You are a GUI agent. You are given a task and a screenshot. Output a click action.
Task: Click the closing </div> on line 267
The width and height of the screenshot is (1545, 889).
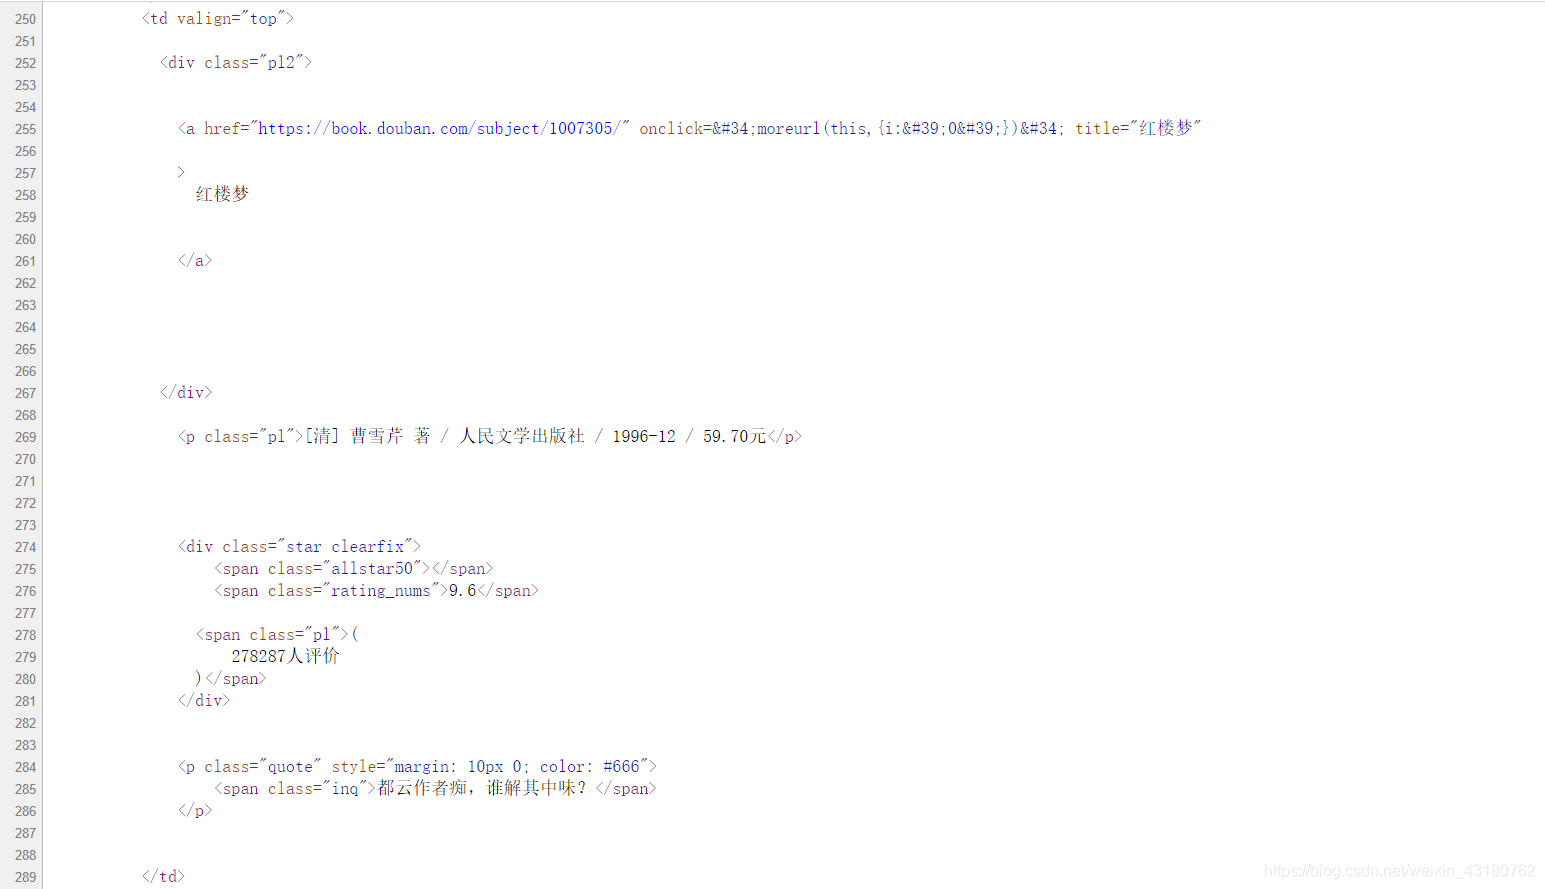186,393
